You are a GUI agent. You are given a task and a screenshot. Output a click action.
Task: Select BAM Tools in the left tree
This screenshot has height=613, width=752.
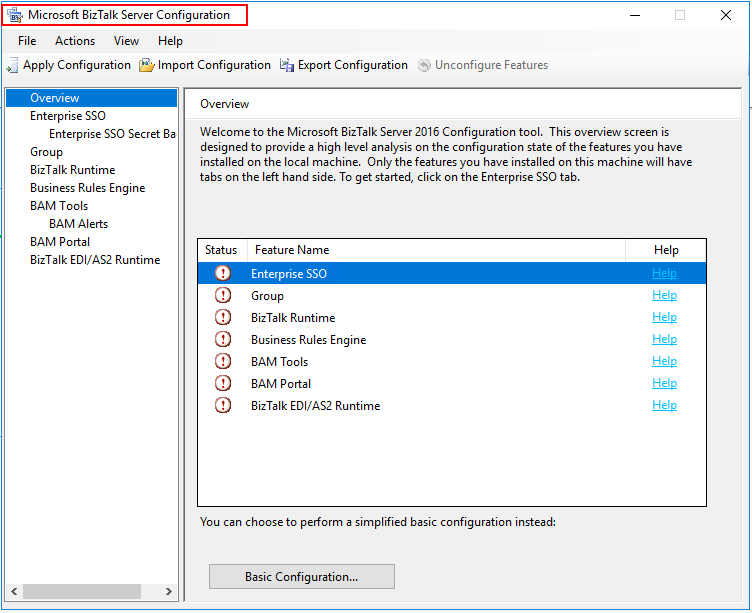[x=59, y=206]
